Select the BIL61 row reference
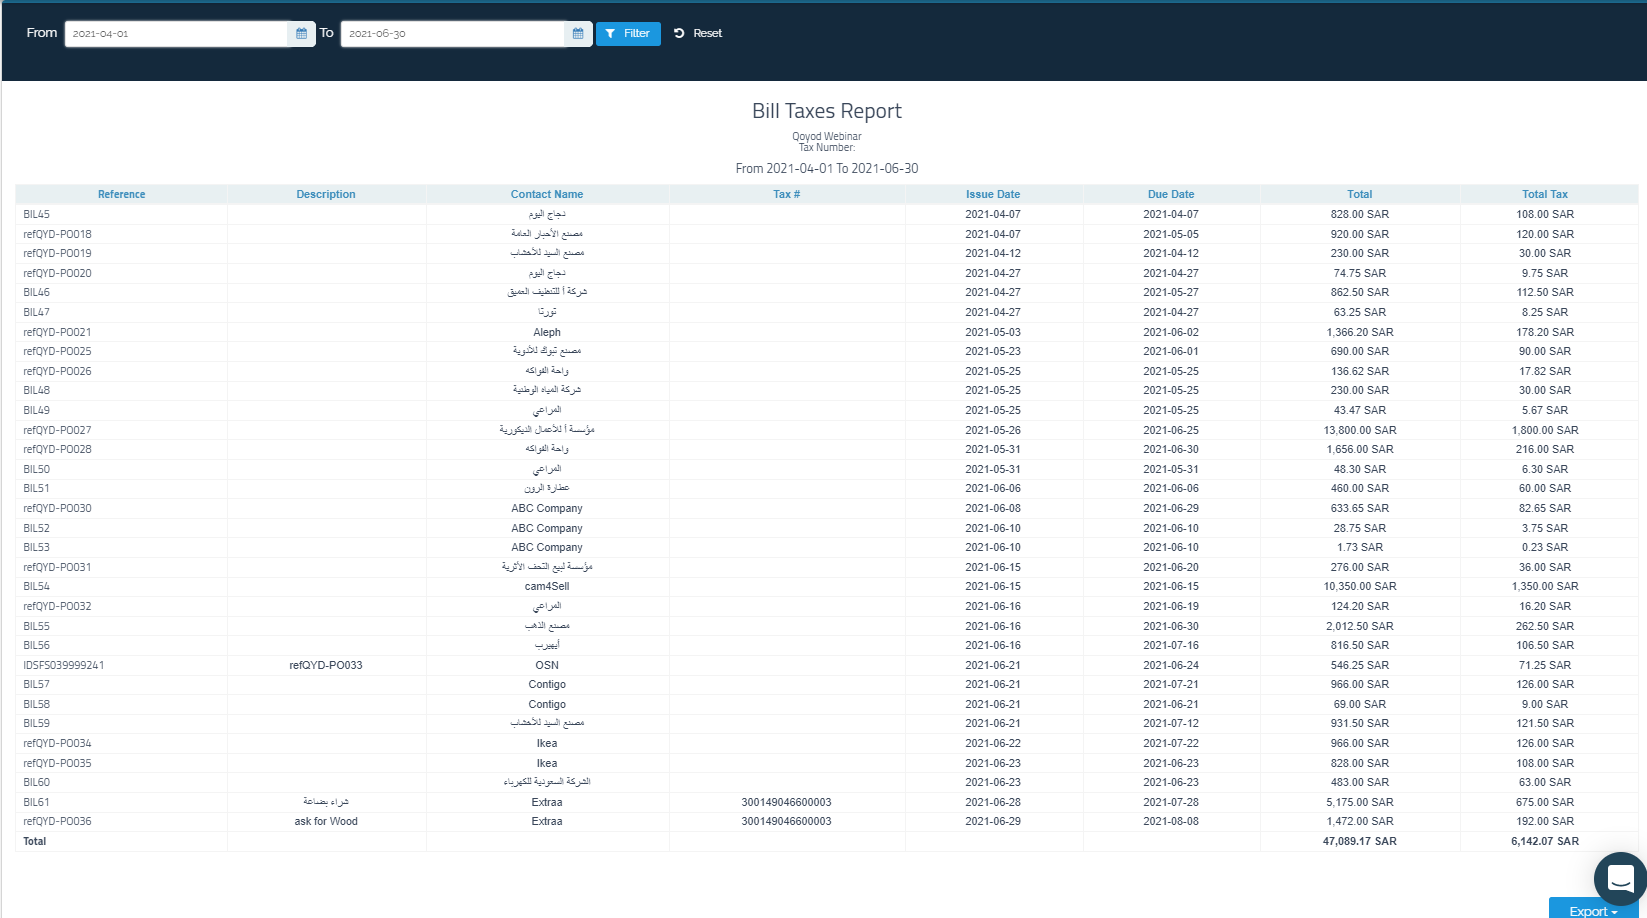 pyautogui.click(x=37, y=803)
